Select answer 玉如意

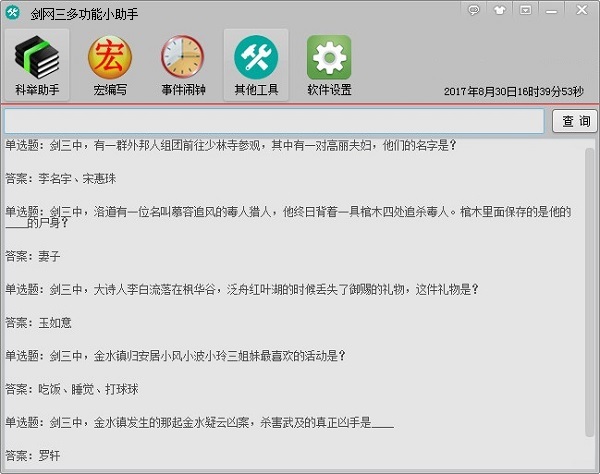pos(38,323)
